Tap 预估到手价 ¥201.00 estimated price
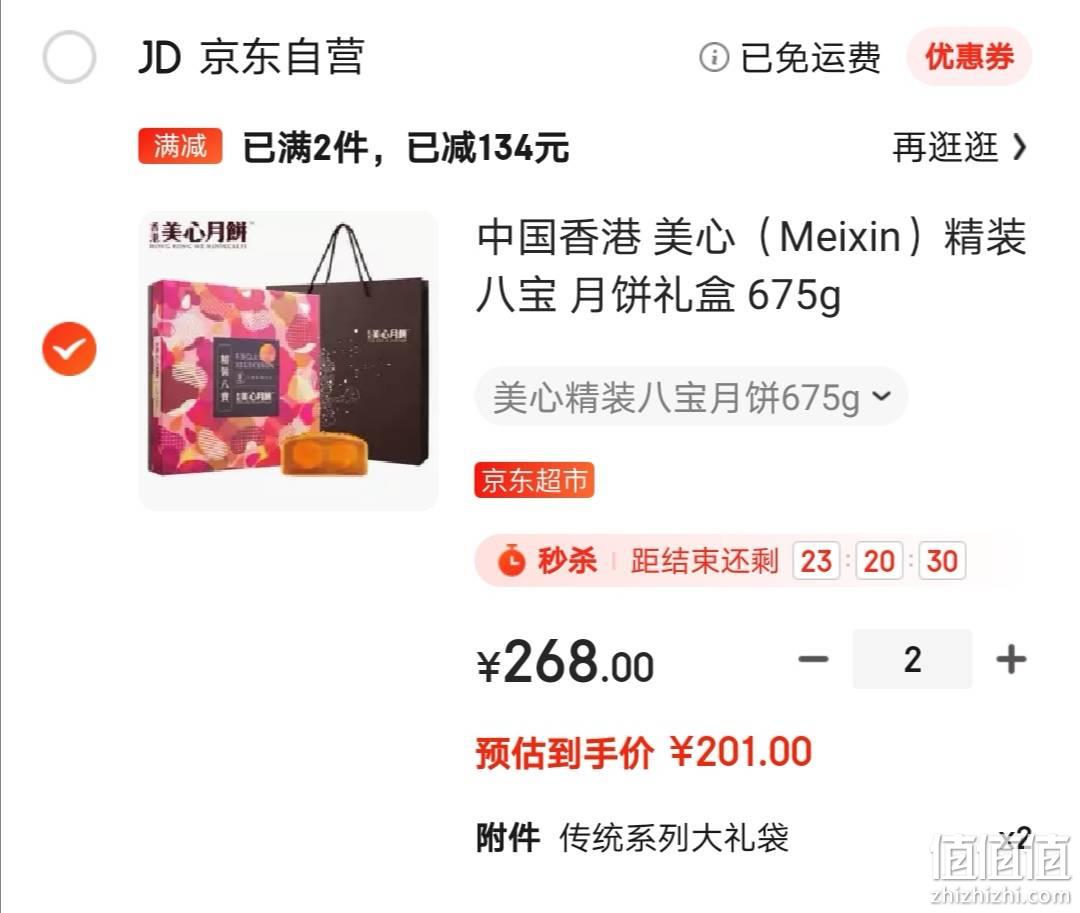1080x913 pixels. coord(644,752)
